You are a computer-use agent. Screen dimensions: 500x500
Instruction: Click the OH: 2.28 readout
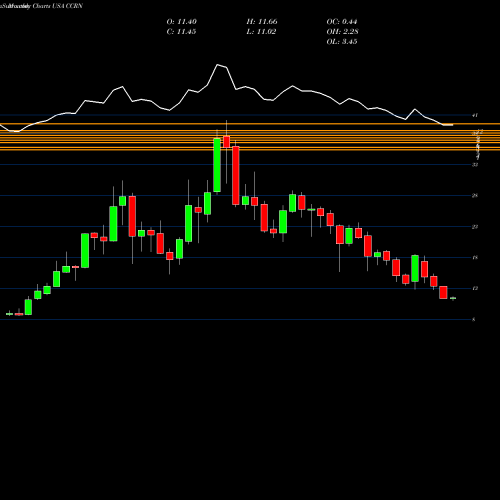[x=342, y=32]
